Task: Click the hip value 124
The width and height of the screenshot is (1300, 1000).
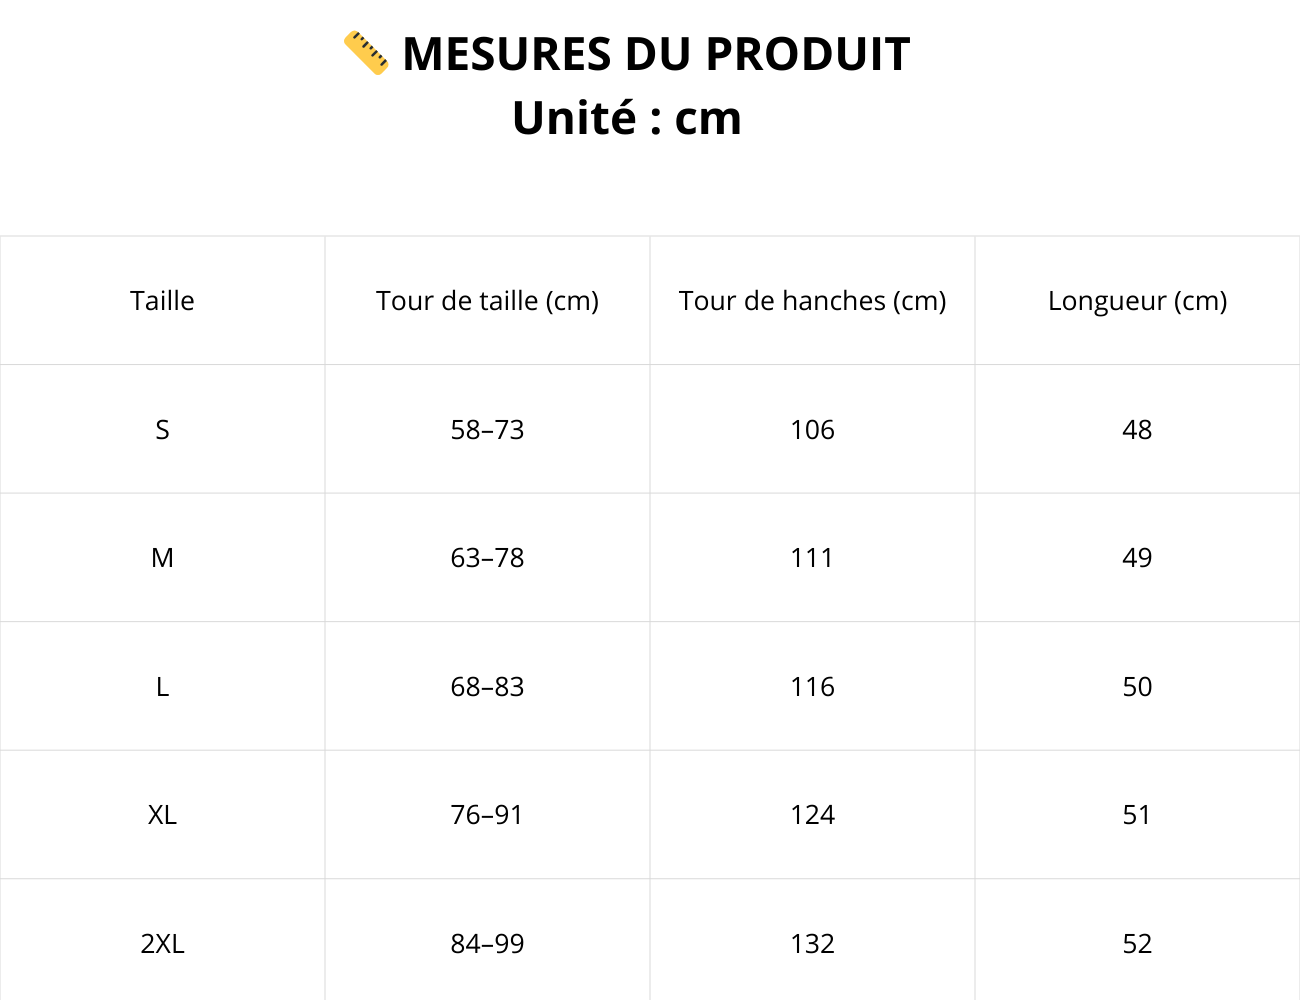Action: tap(812, 815)
